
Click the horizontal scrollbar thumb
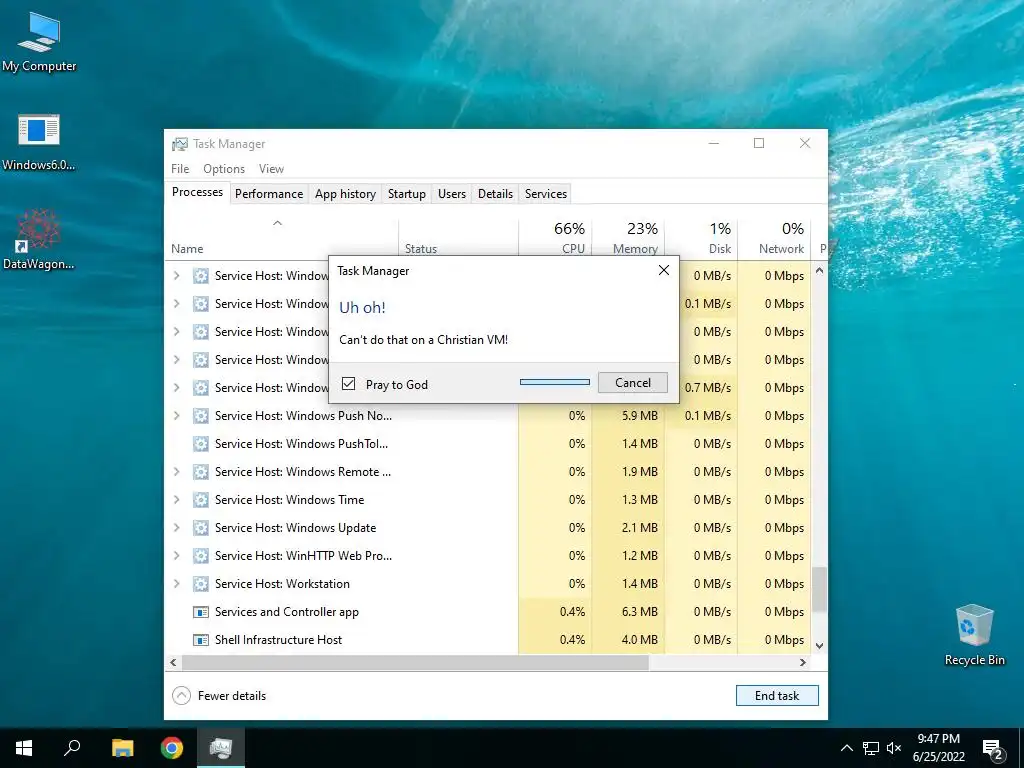(415, 662)
